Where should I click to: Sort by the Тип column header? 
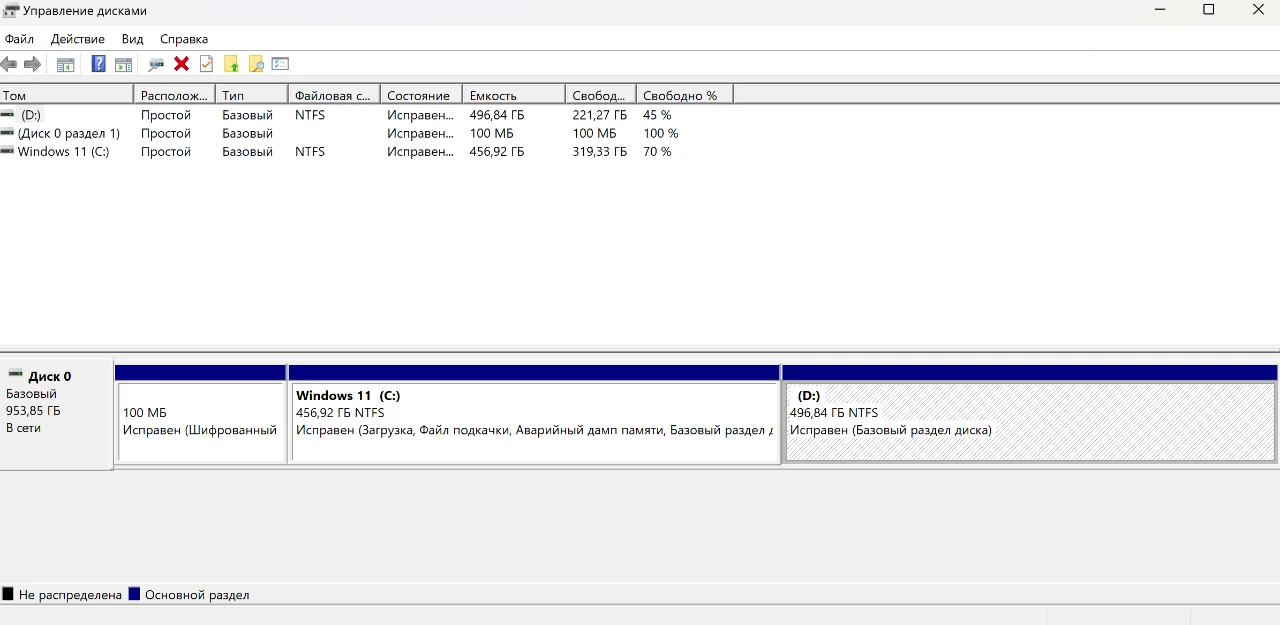(252, 95)
